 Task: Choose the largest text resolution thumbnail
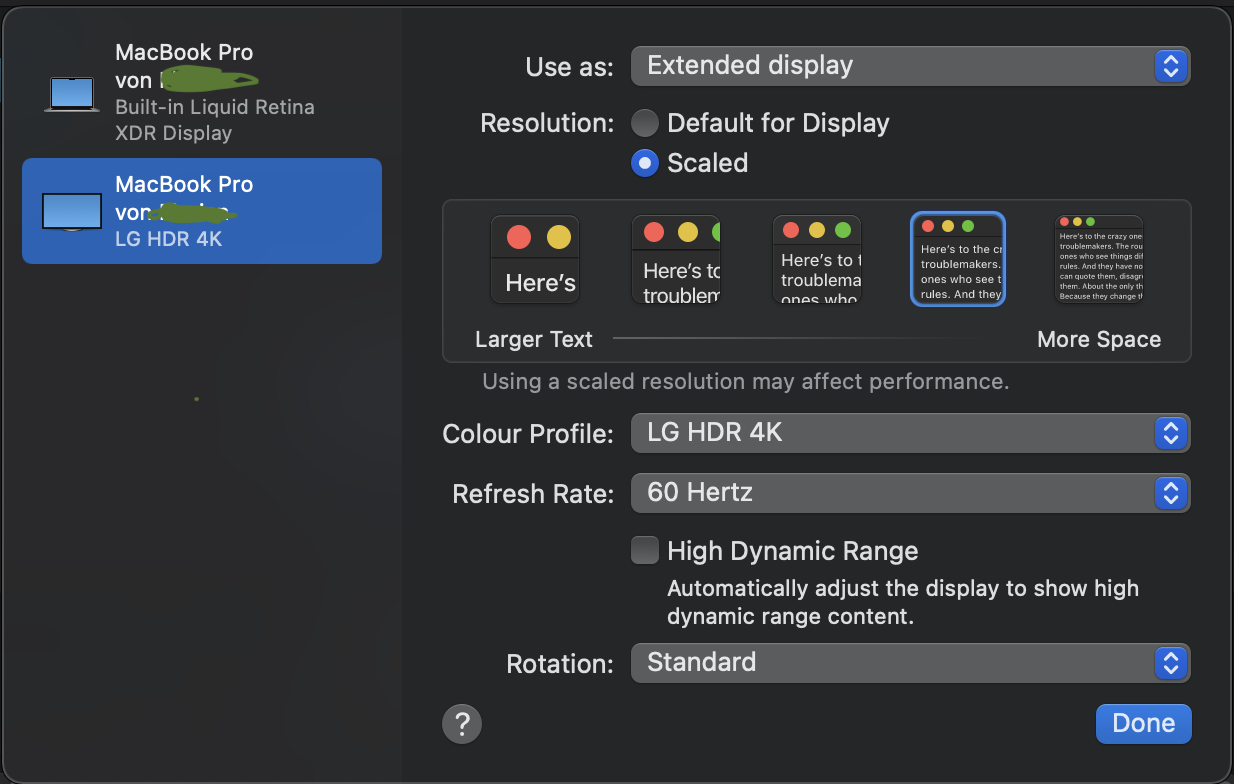(535, 259)
